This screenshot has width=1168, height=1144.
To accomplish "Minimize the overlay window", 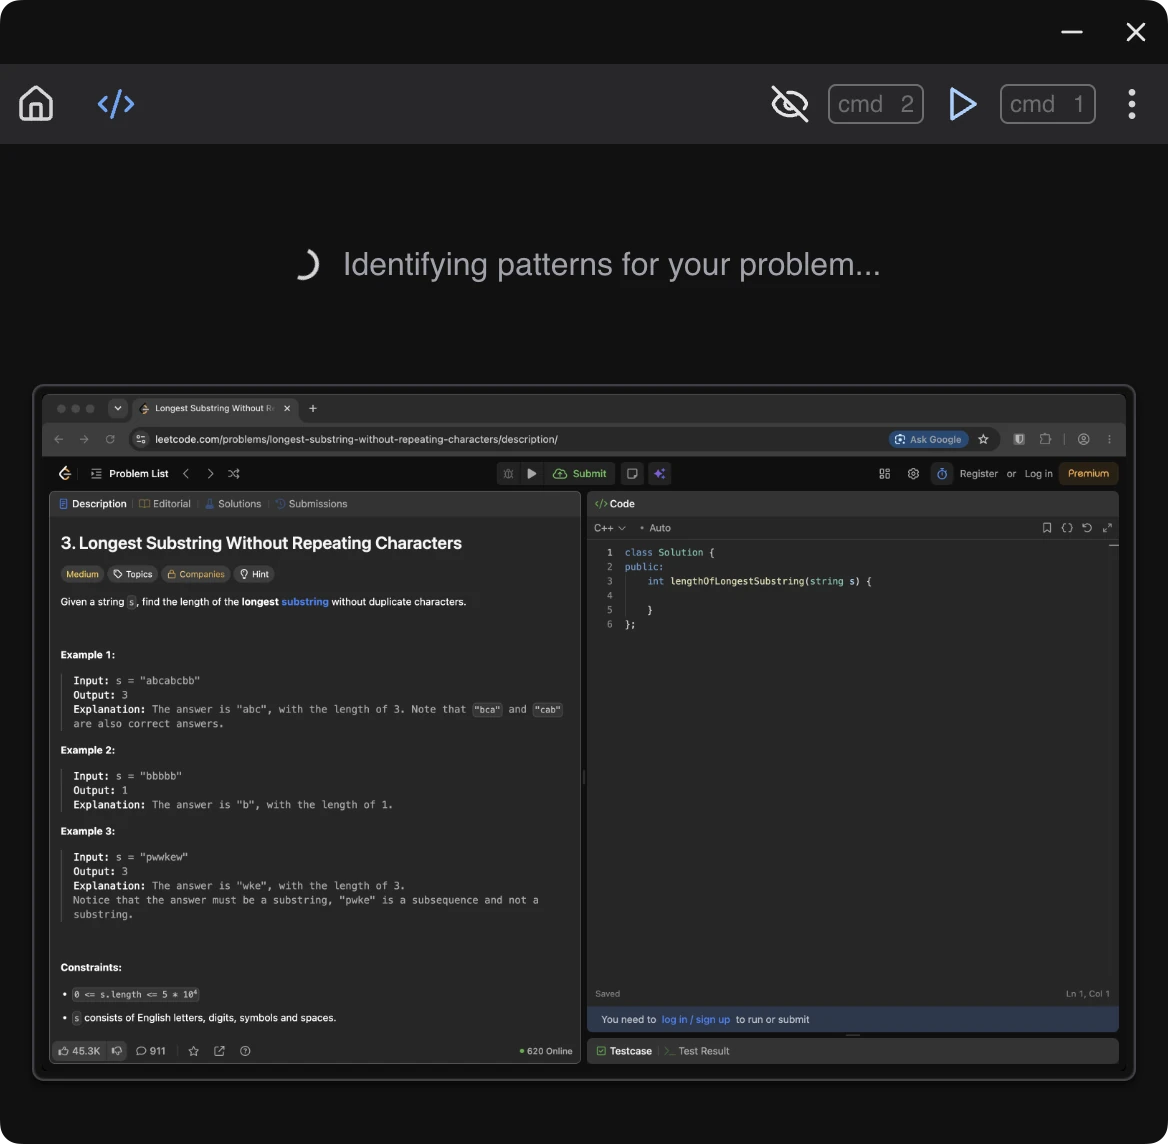I will click(1071, 32).
